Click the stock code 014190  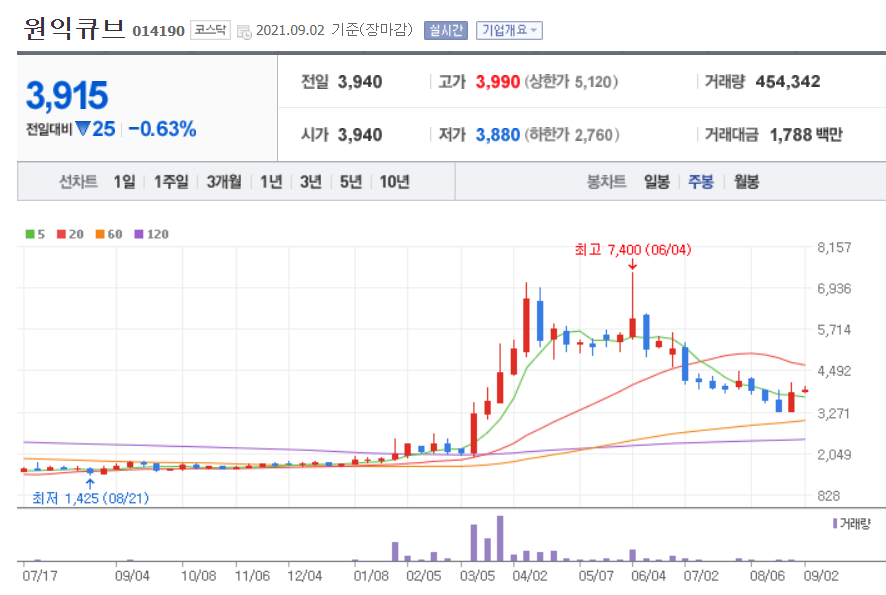point(159,31)
